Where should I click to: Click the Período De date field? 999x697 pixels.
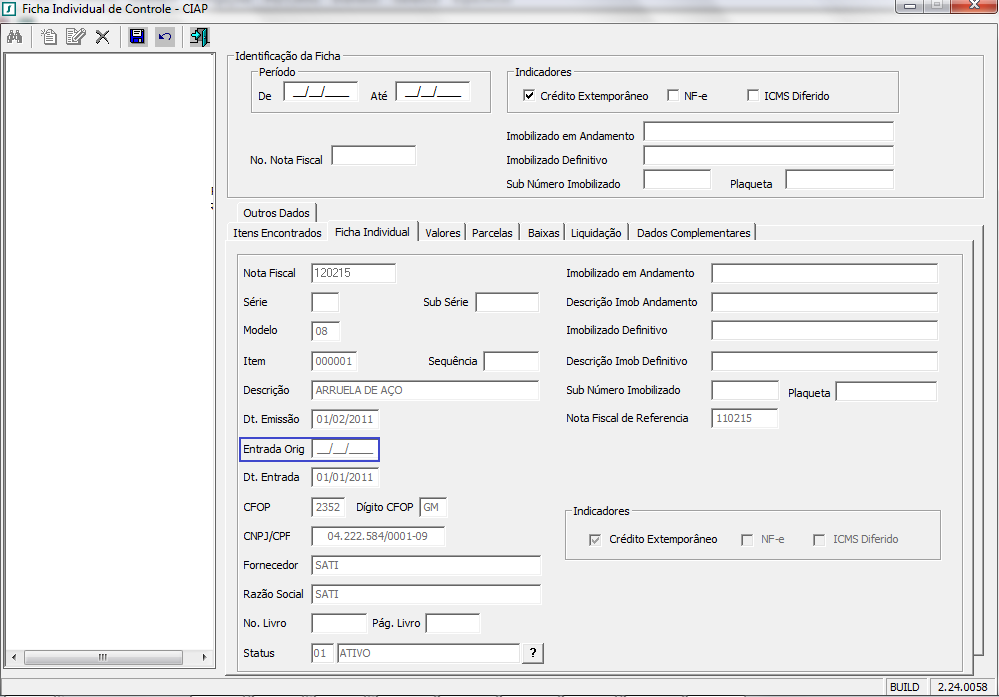click(320, 93)
